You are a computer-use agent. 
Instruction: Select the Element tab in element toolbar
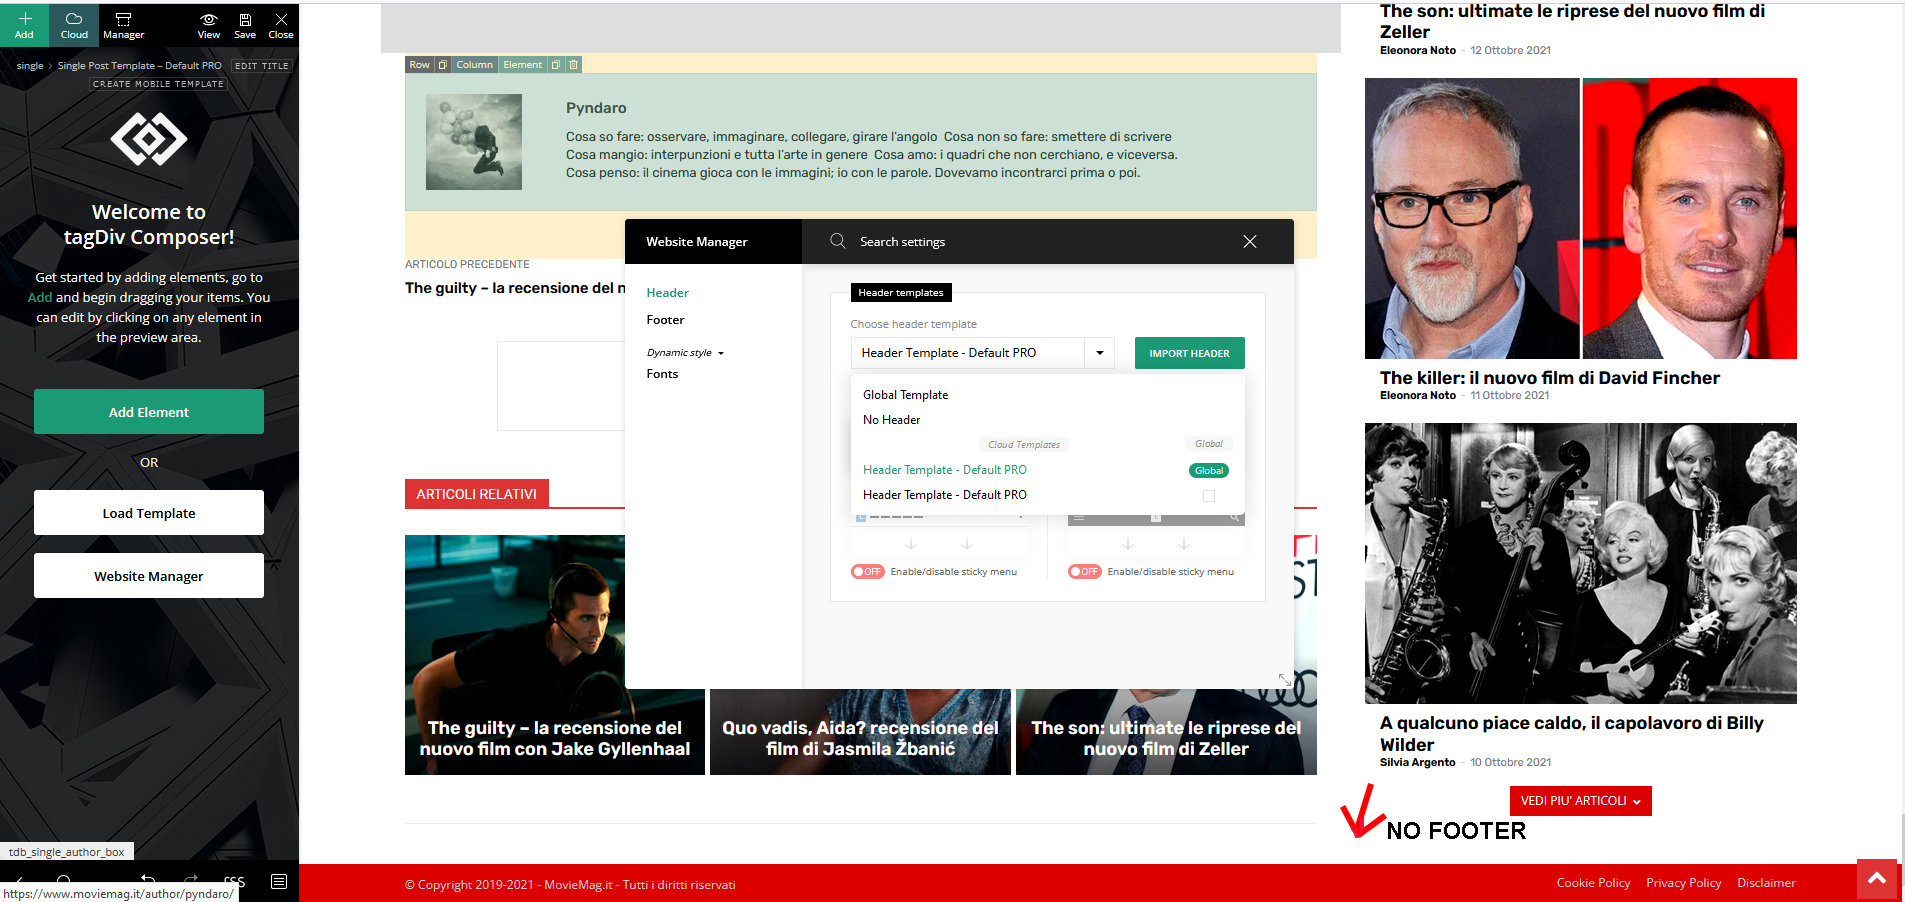tap(523, 65)
